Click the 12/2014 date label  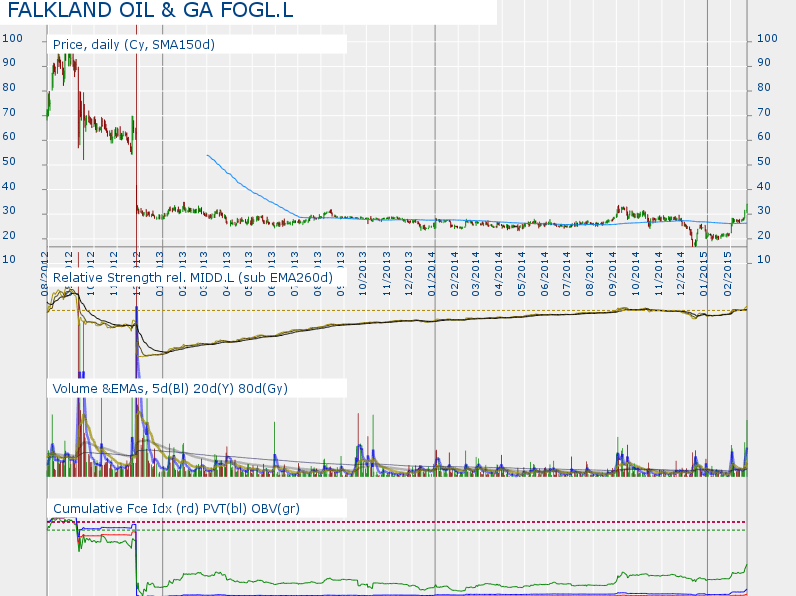pyautogui.click(x=681, y=274)
